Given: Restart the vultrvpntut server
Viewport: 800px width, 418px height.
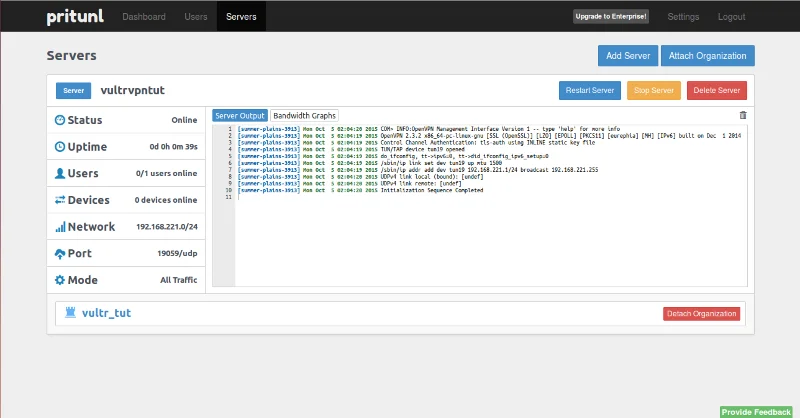Looking at the screenshot, I should coord(590,90).
